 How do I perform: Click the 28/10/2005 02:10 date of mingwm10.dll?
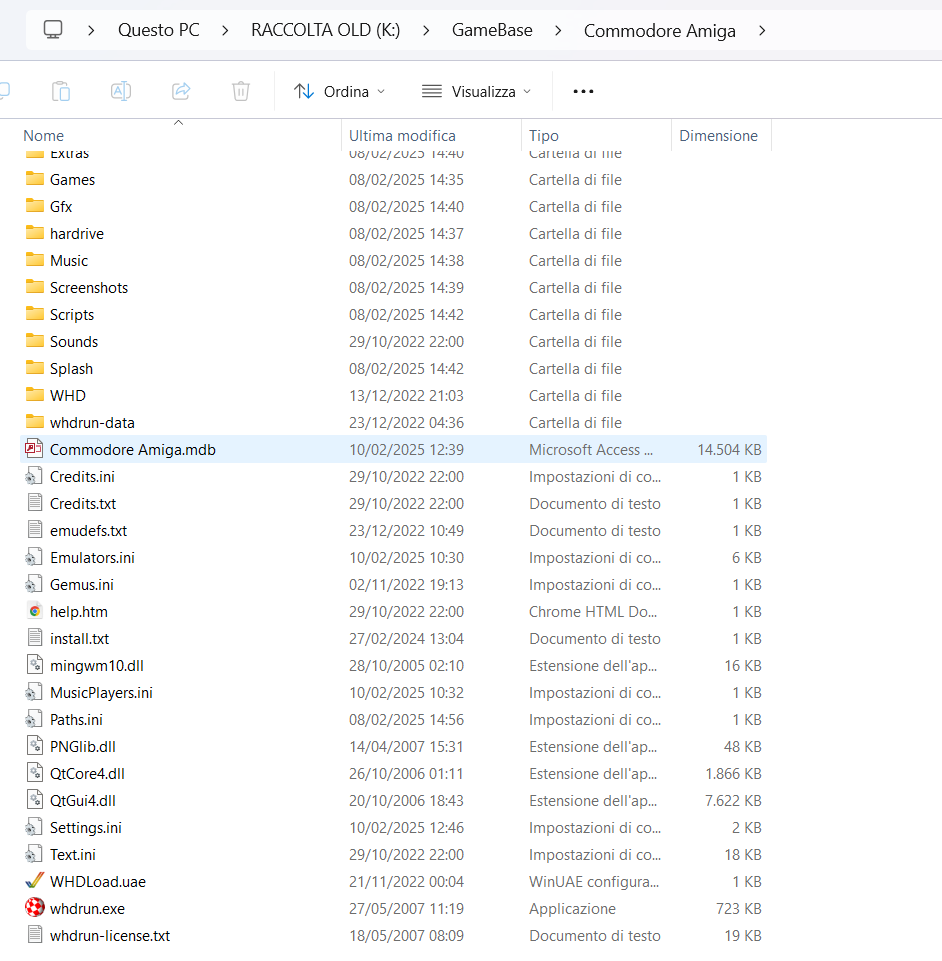406,666
